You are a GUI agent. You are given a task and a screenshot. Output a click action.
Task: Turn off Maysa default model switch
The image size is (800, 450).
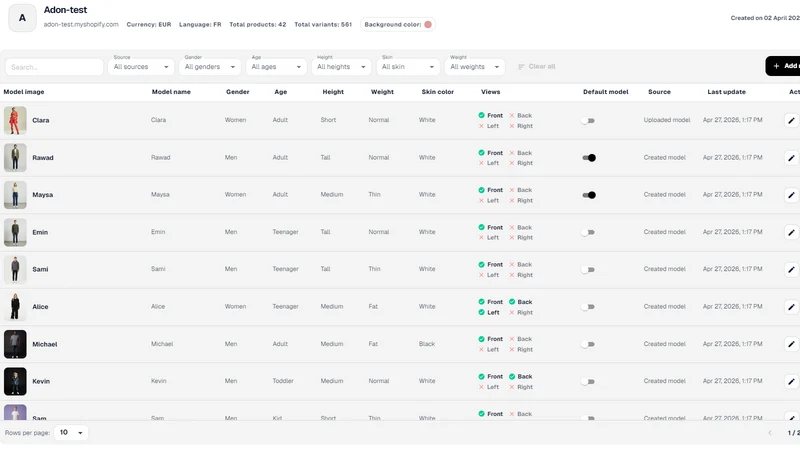pos(589,195)
